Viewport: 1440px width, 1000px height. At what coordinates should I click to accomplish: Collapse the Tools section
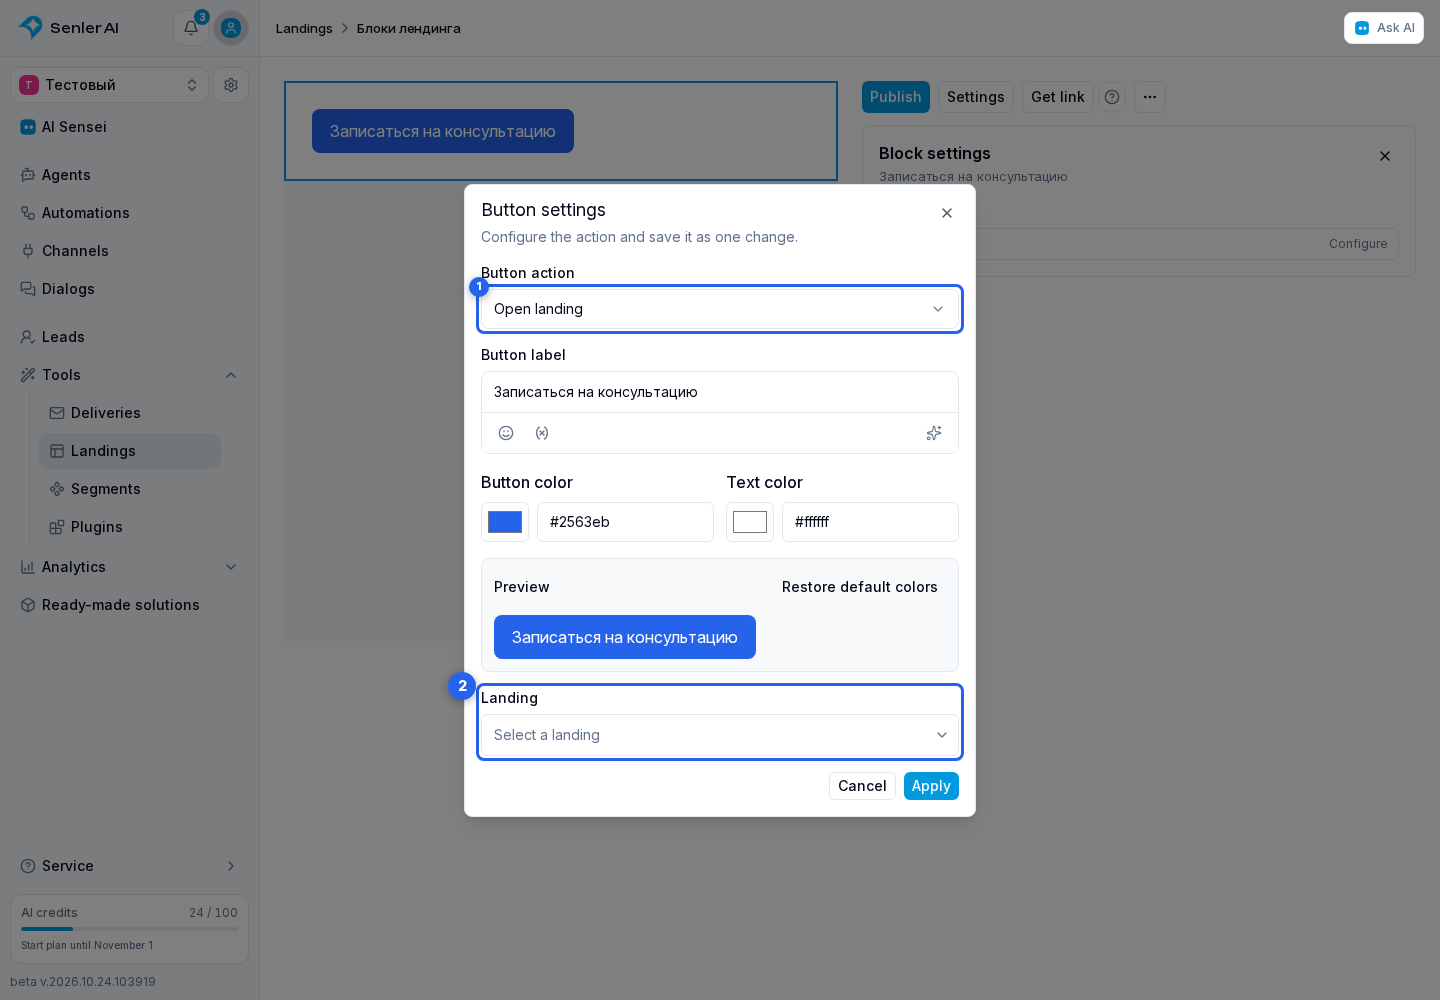(231, 375)
